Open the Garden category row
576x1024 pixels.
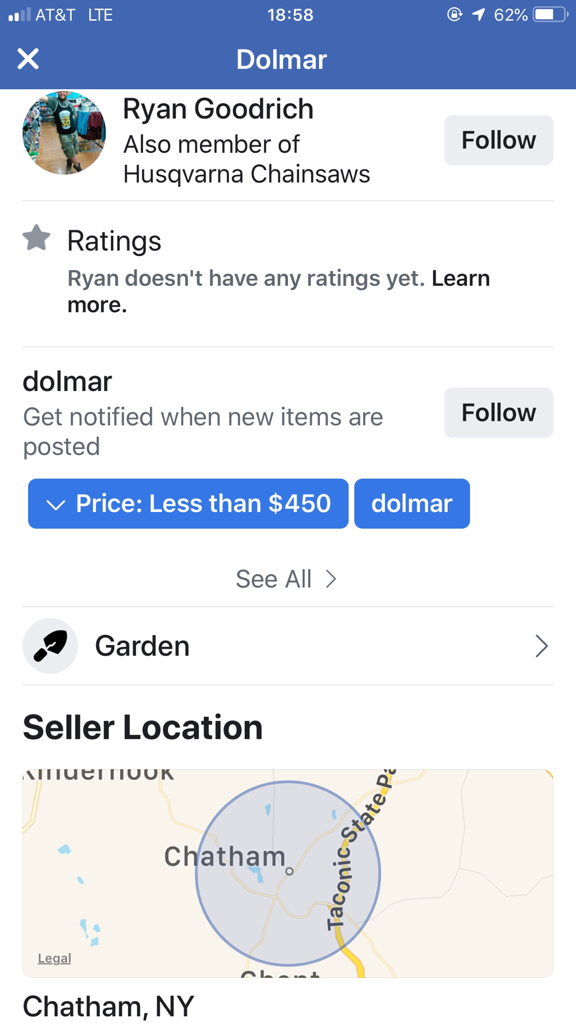[x=288, y=646]
